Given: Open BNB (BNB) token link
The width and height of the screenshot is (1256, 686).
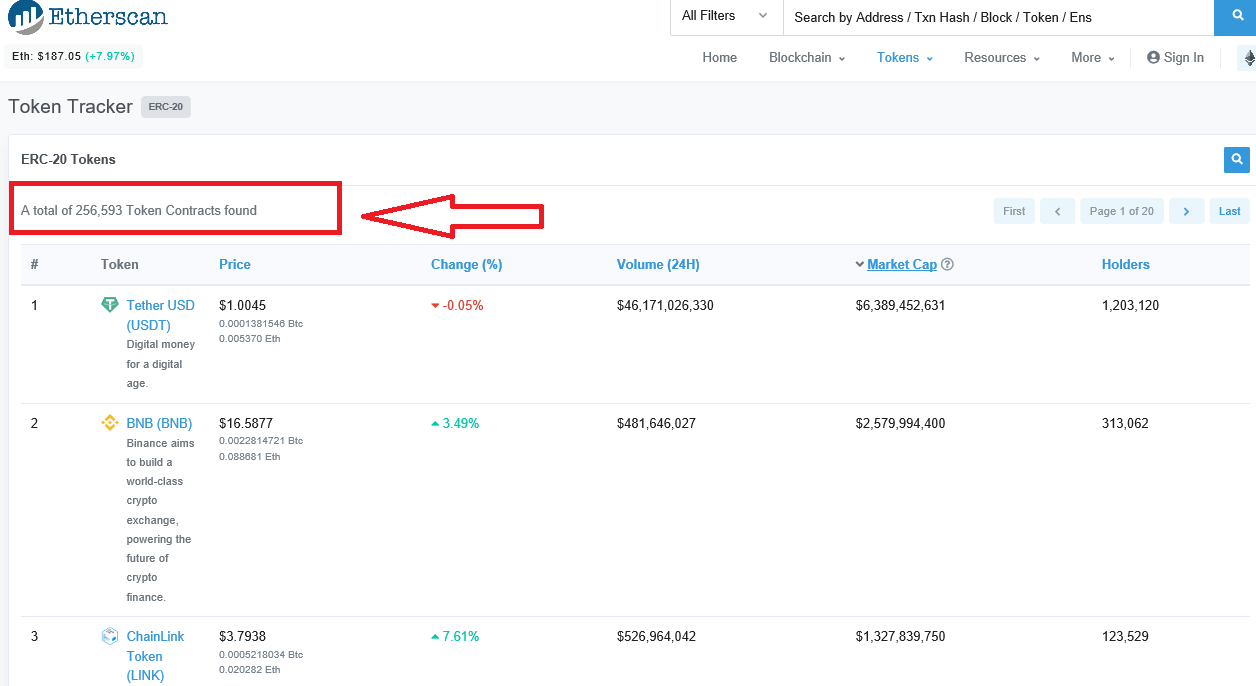Looking at the screenshot, I should coord(160,424).
